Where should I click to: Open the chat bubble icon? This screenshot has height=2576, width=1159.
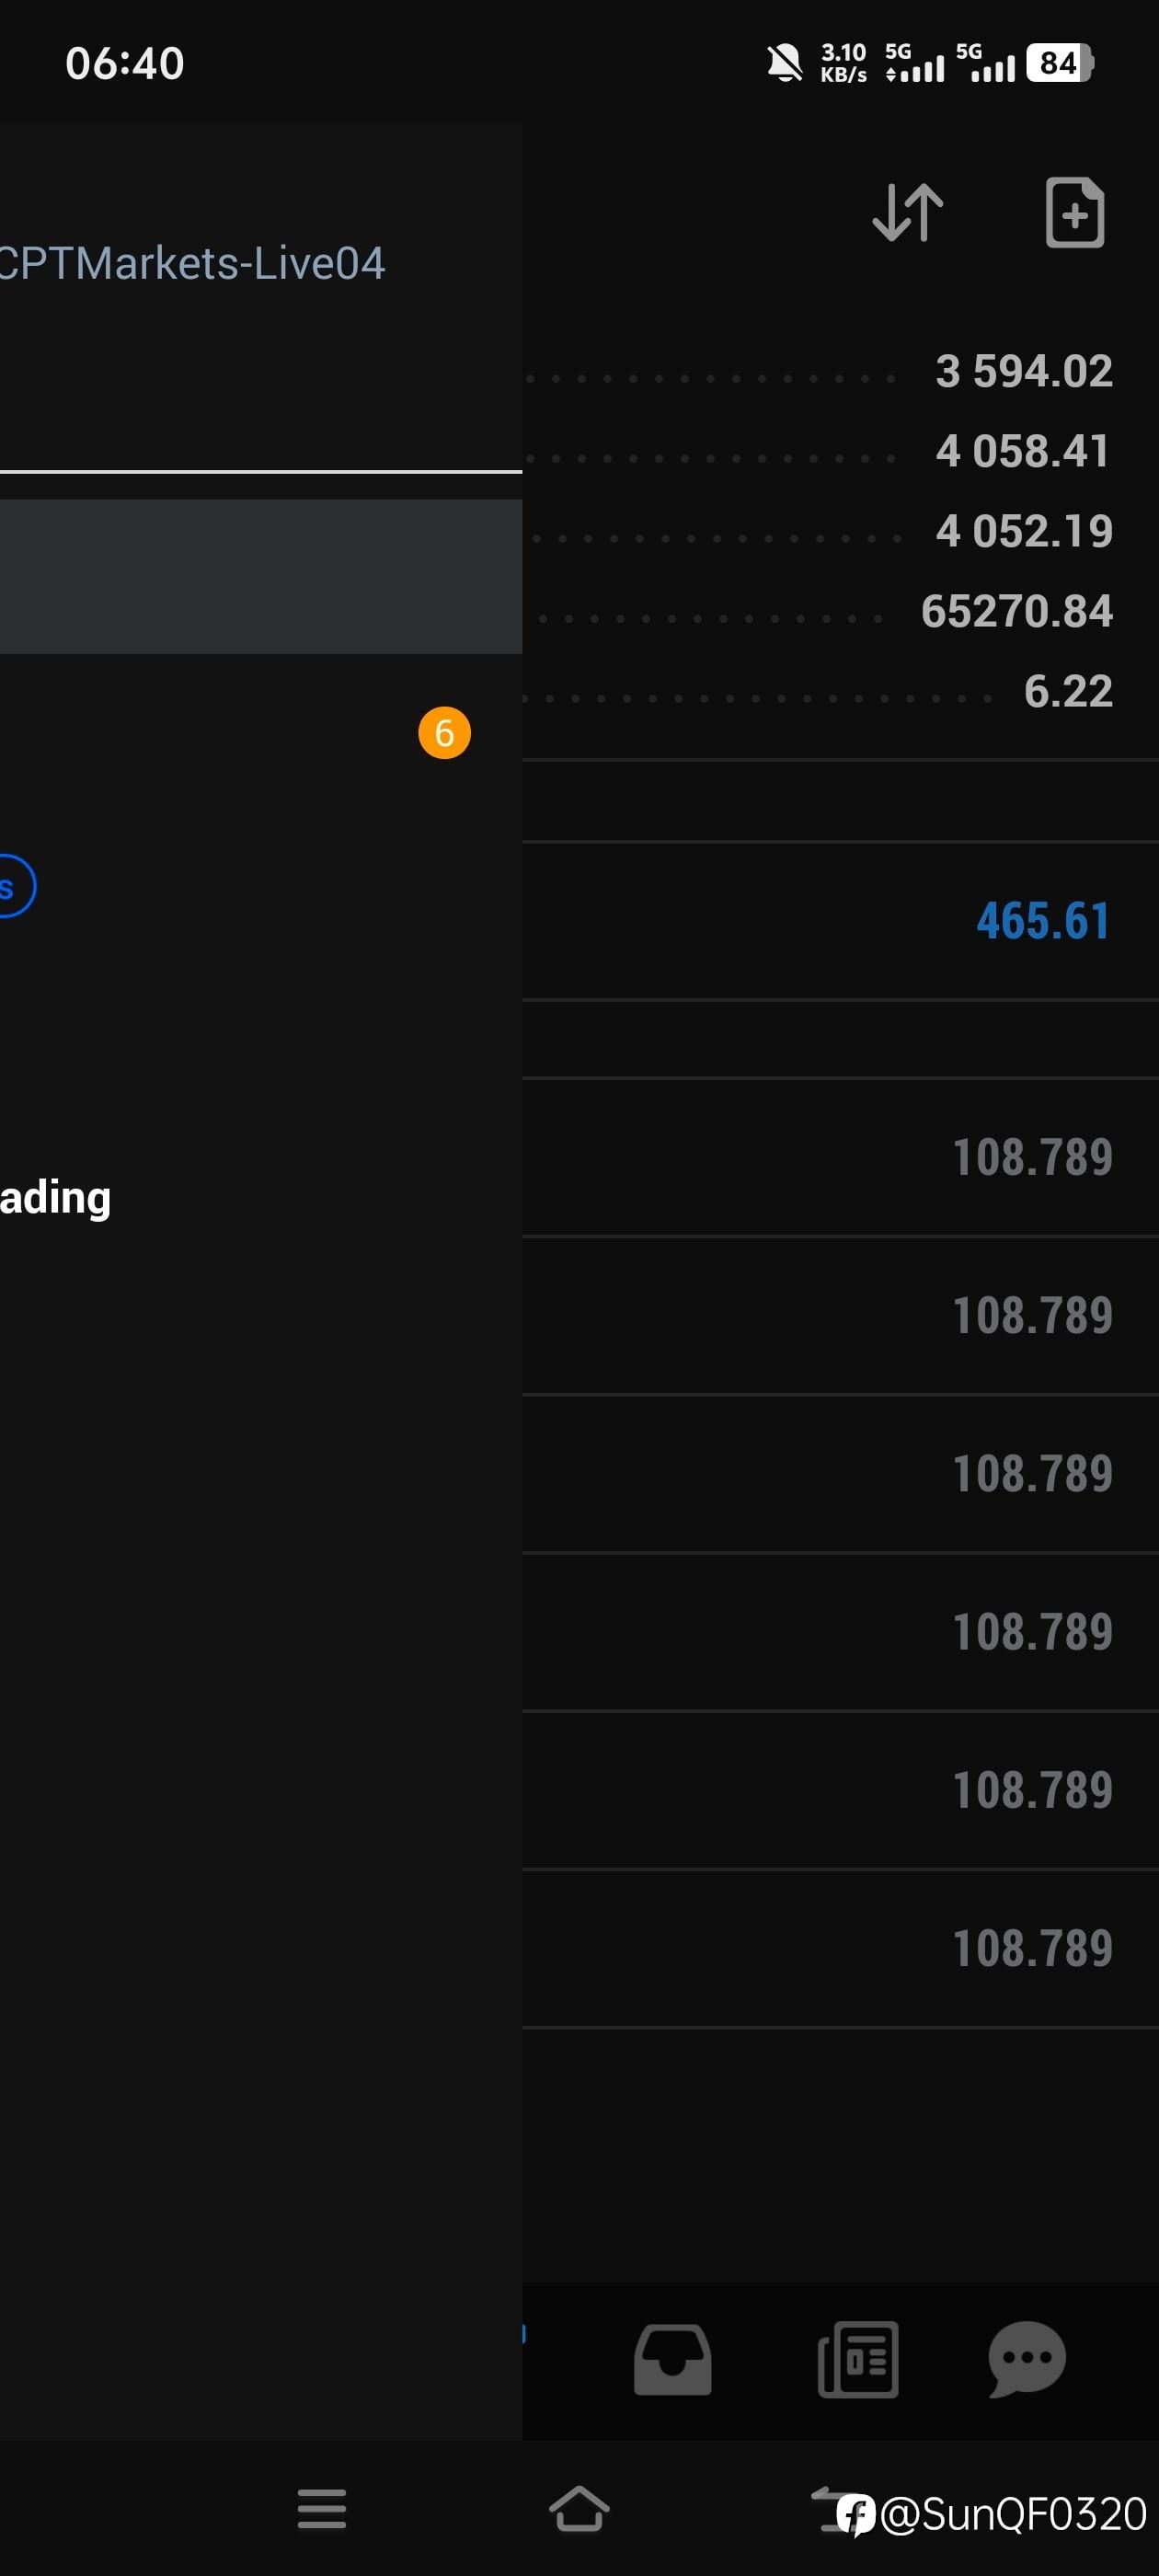(x=1026, y=2358)
